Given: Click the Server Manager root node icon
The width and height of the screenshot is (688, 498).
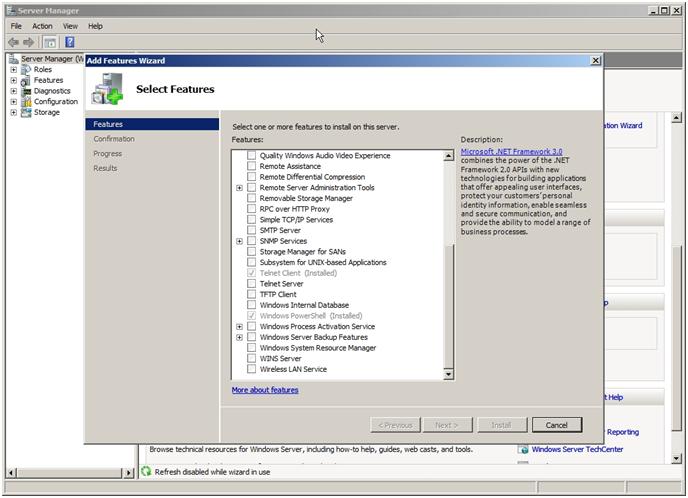Looking at the screenshot, I should click(x=14, y=59).
